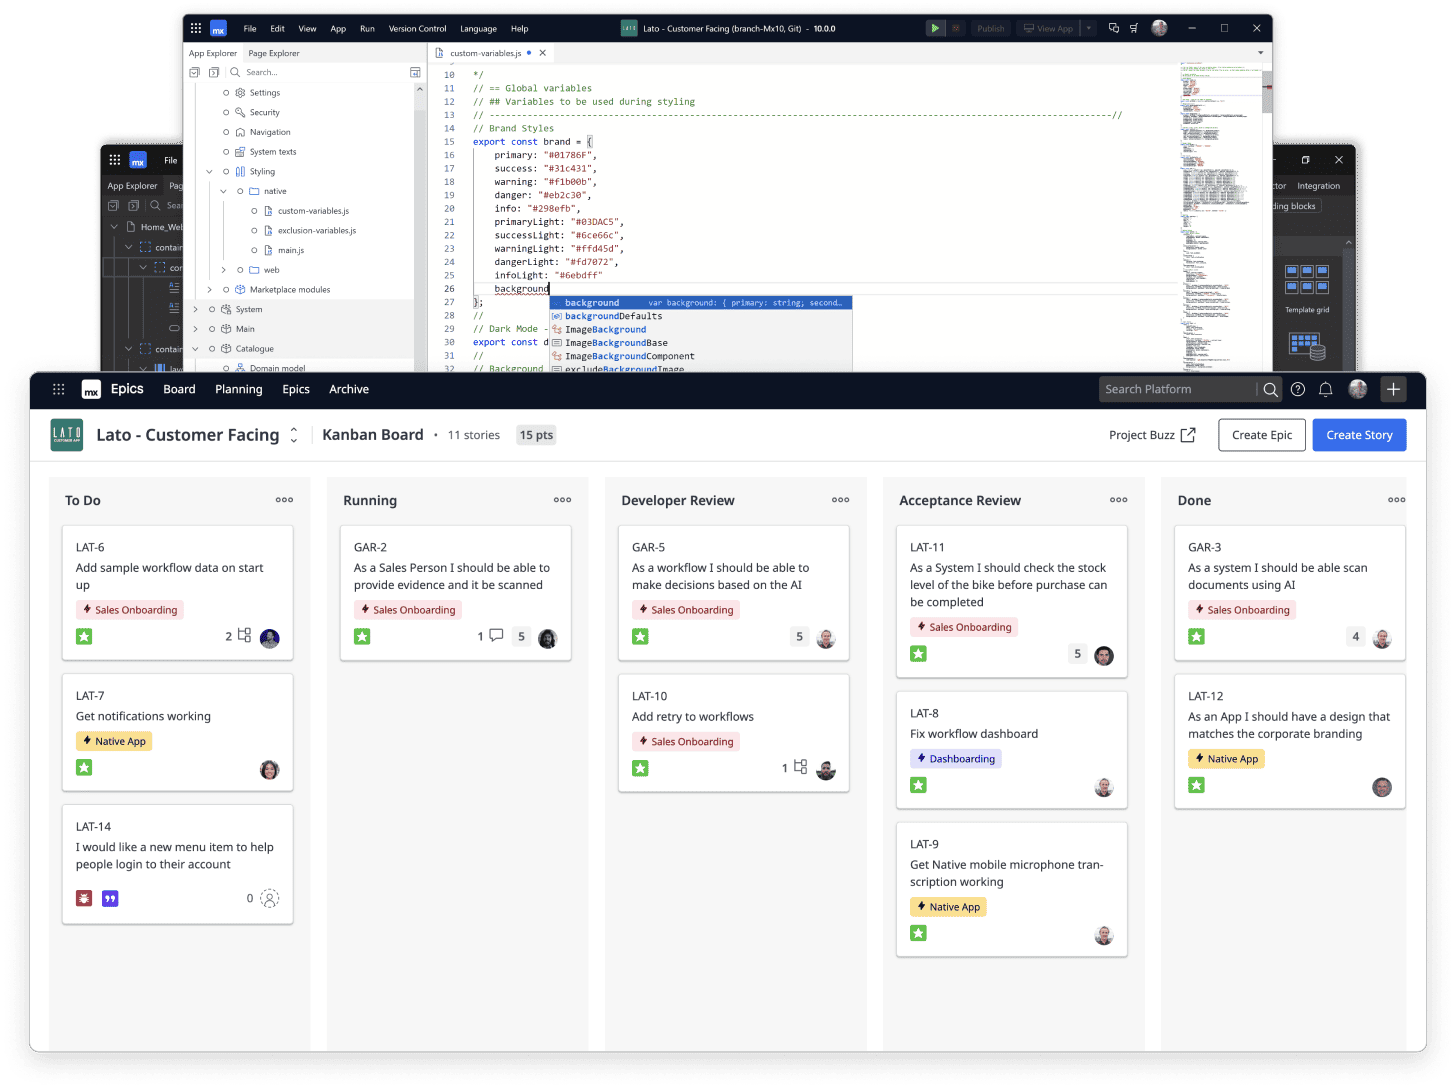Open the Version Control menu
Screen dimensions: 1456x1089
click(417, 29)
